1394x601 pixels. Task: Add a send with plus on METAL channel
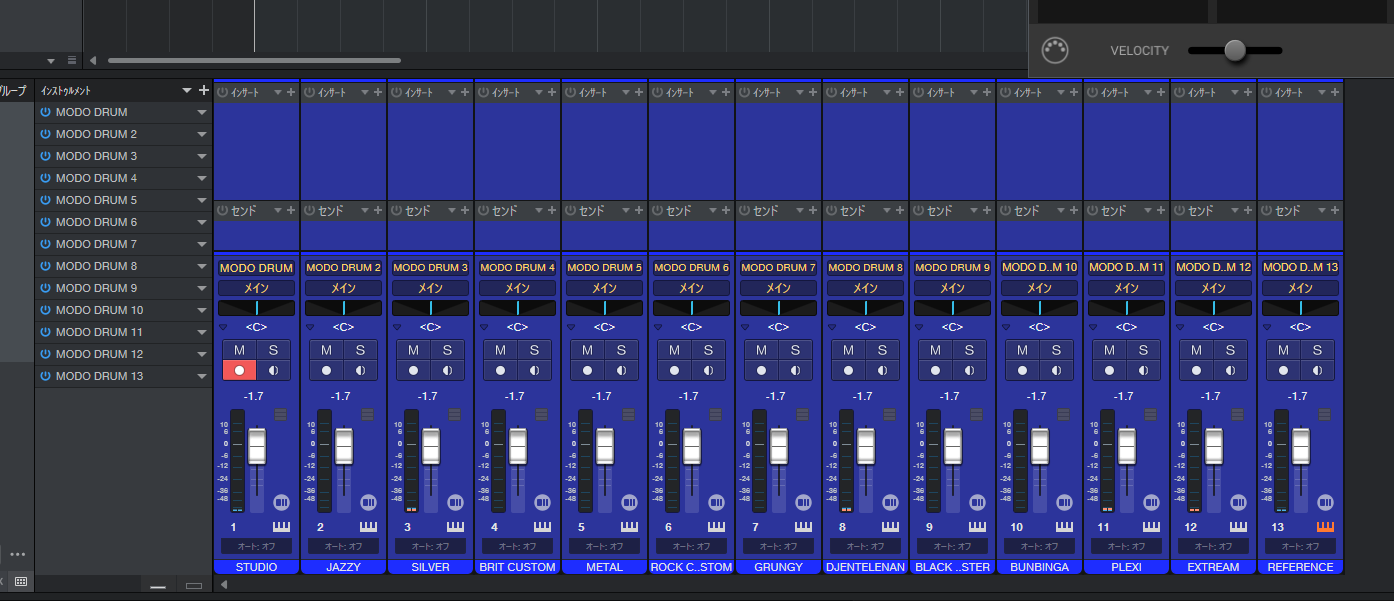pyautogui.click(x=639, y=211)
